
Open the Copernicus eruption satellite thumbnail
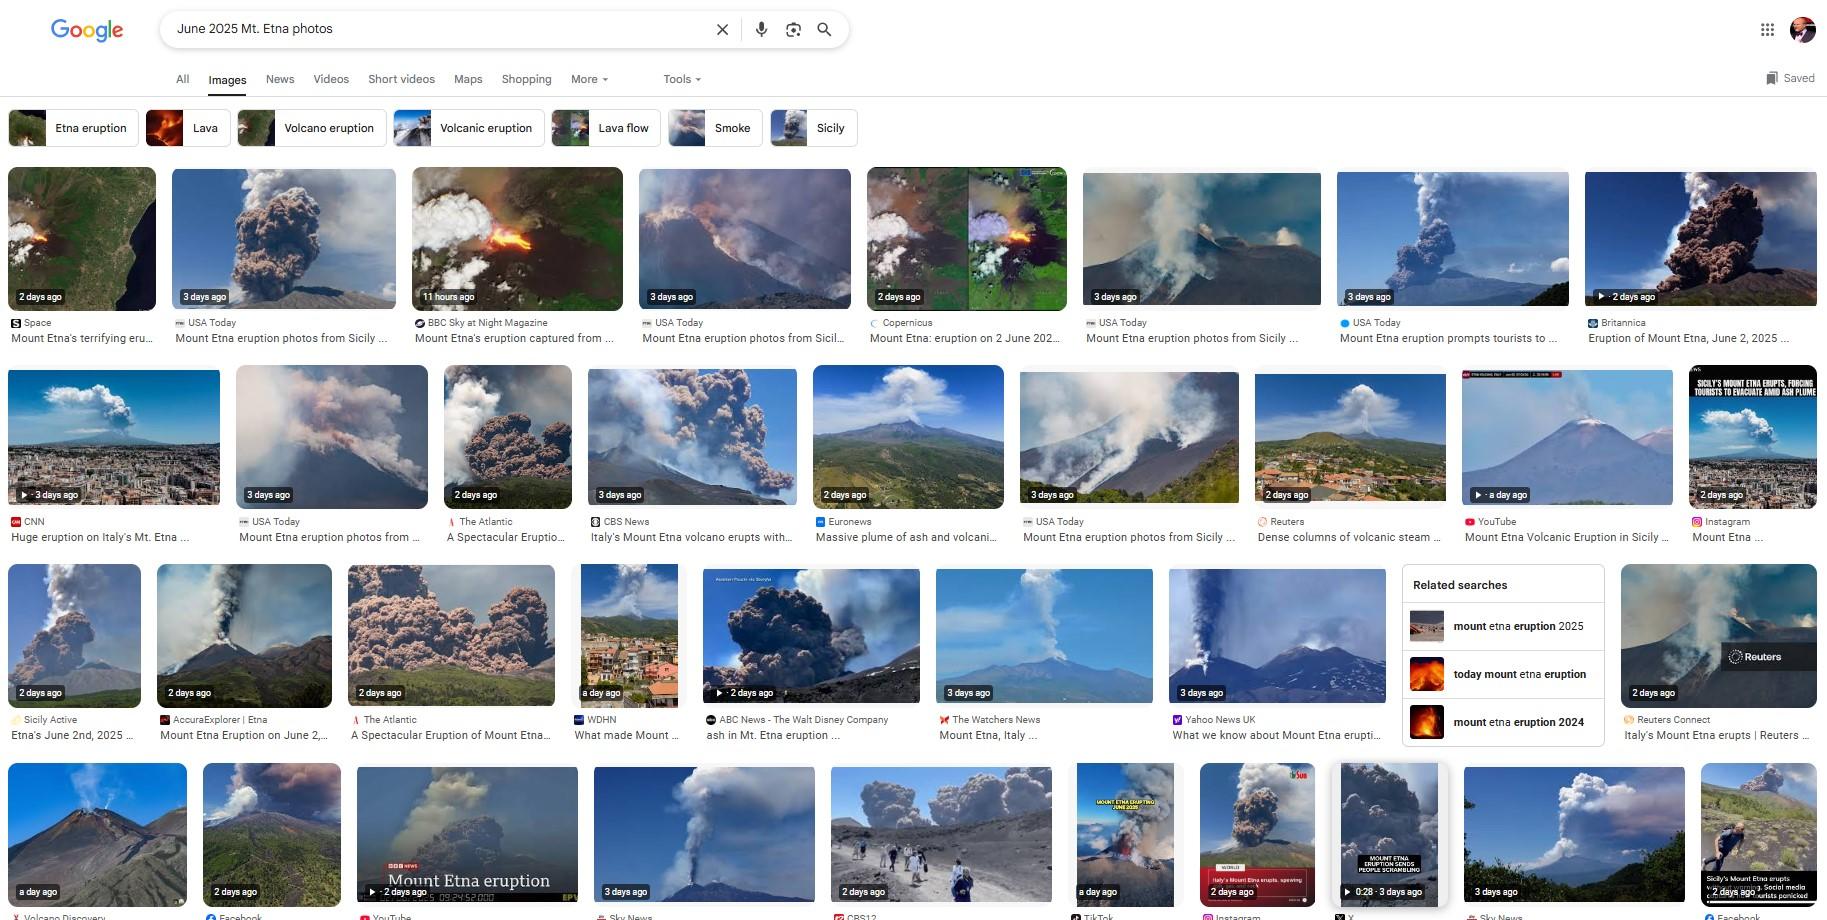pos(967,239)
